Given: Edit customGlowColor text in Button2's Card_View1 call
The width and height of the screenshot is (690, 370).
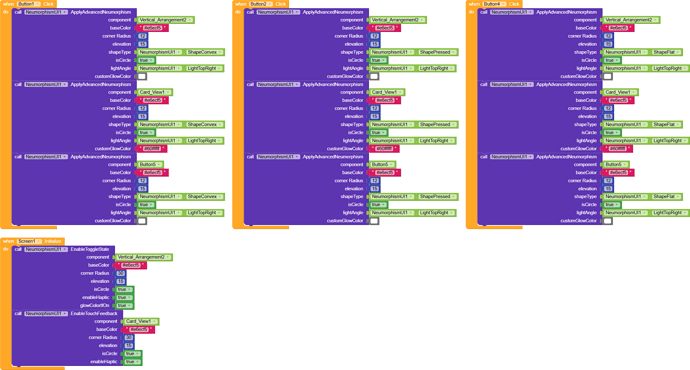Looking at the screenshot, I should [385, 149].
